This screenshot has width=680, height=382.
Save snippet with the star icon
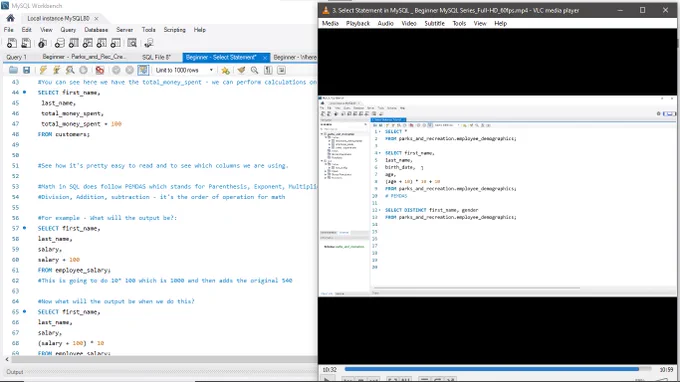[x=225, y=70]
